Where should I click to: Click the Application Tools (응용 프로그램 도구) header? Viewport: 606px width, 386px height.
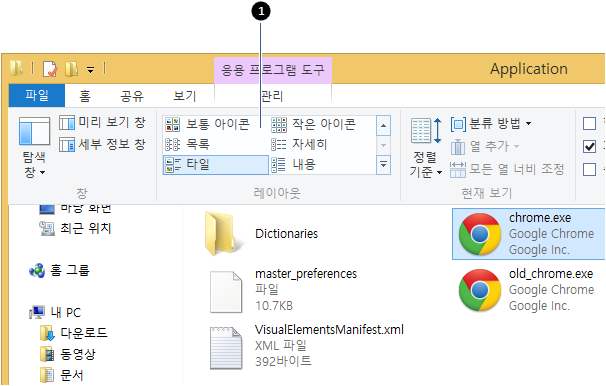tap(273, 70)
